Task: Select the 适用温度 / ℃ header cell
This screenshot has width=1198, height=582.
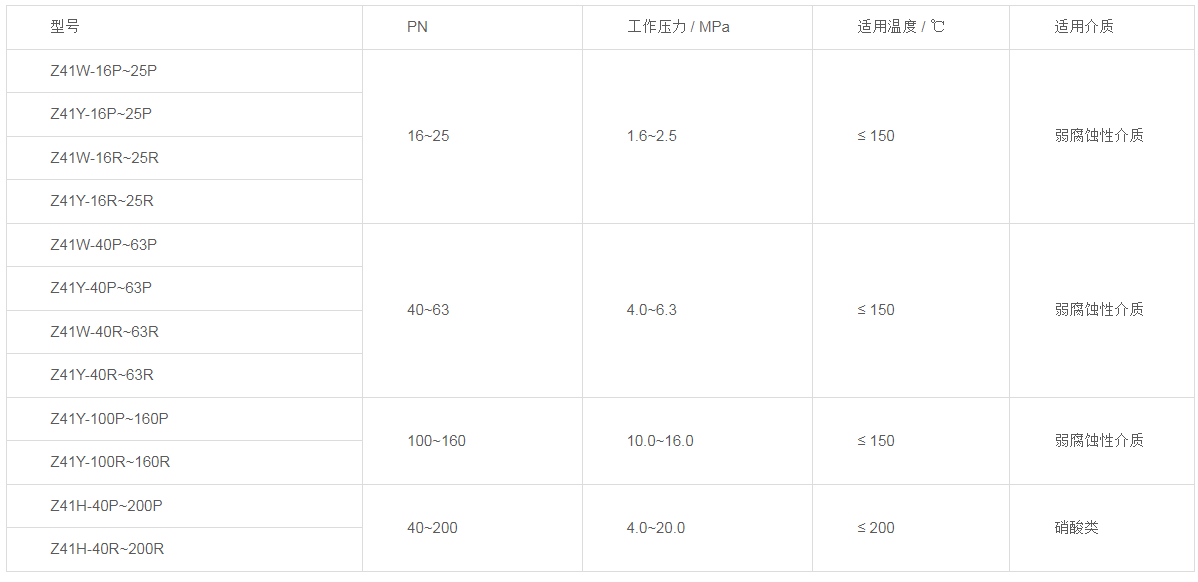Action: [x=900, y=27]
